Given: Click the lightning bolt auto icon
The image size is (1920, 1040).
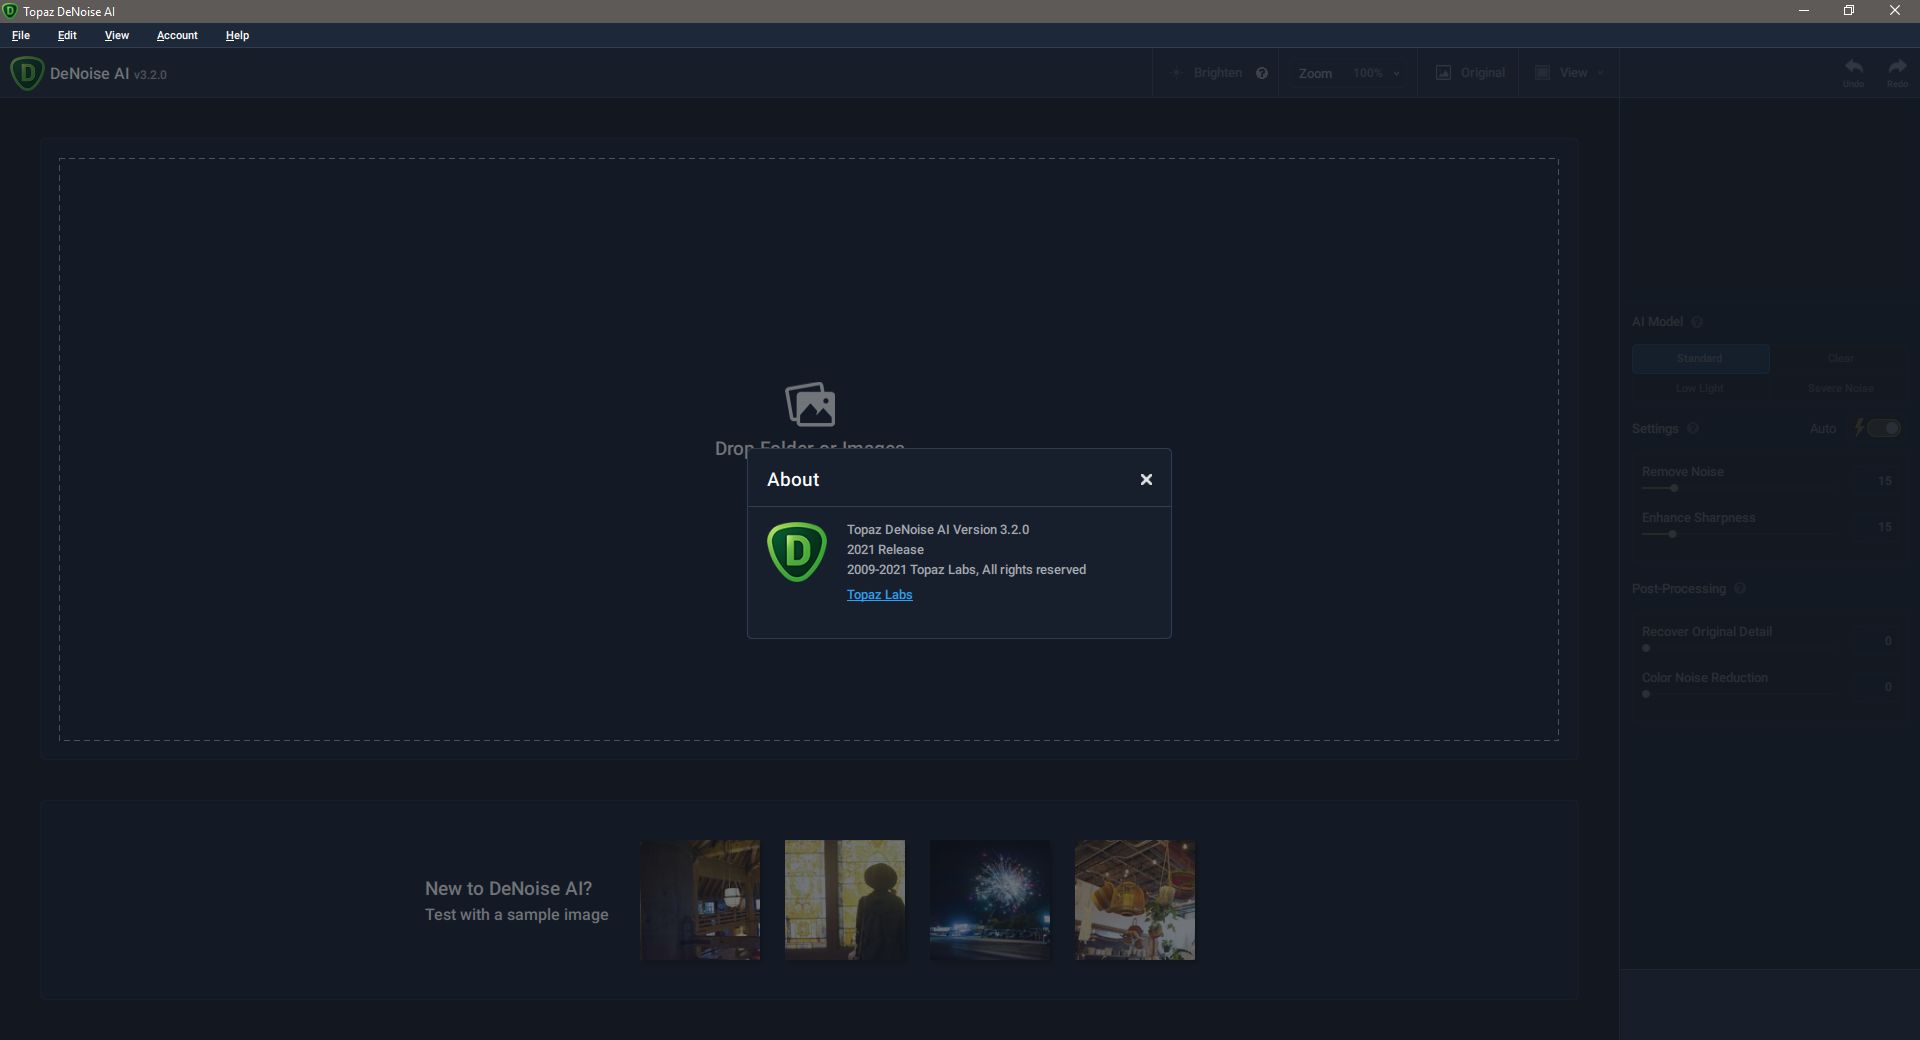Looking at the screenshot, I should coord(1859,428).
